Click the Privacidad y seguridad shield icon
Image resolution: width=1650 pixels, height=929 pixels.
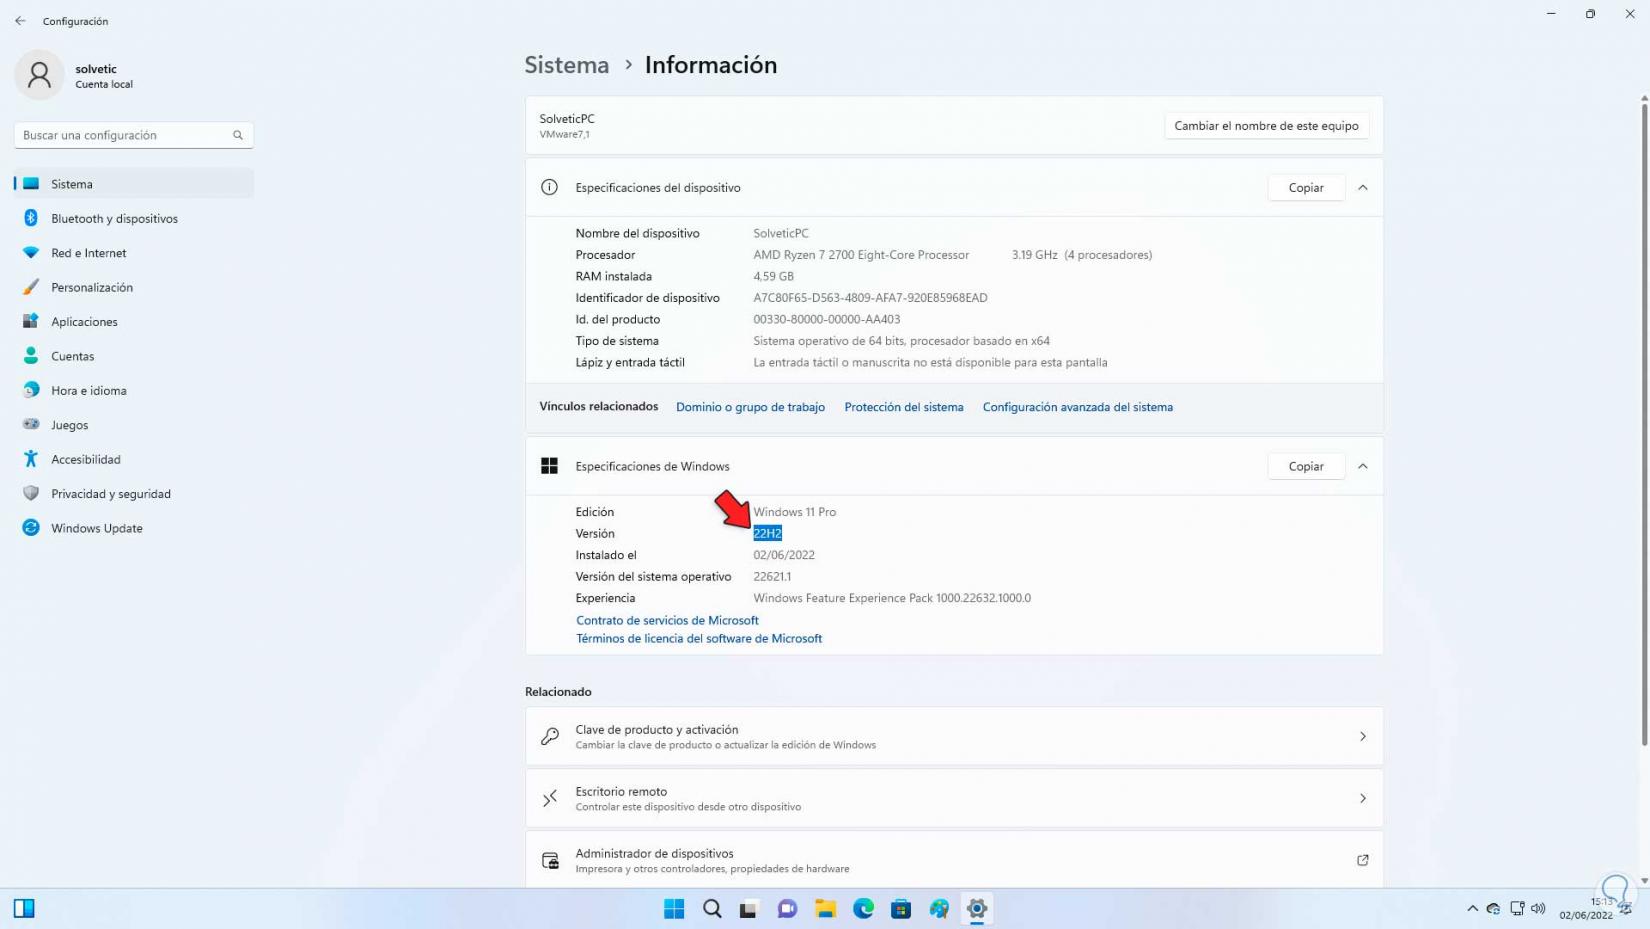click(31, 494)
